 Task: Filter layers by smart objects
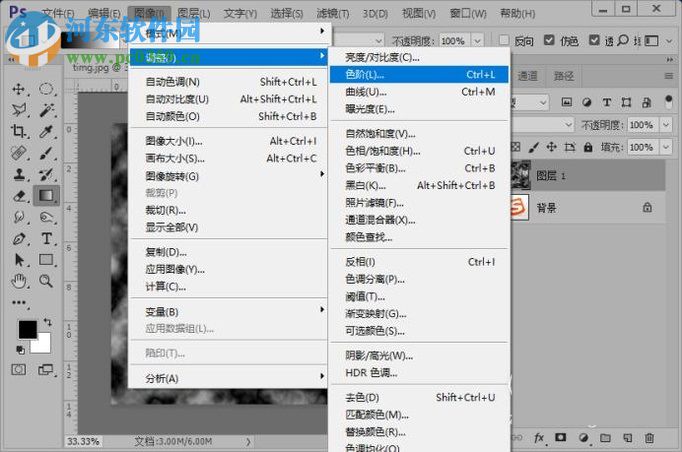646,102
